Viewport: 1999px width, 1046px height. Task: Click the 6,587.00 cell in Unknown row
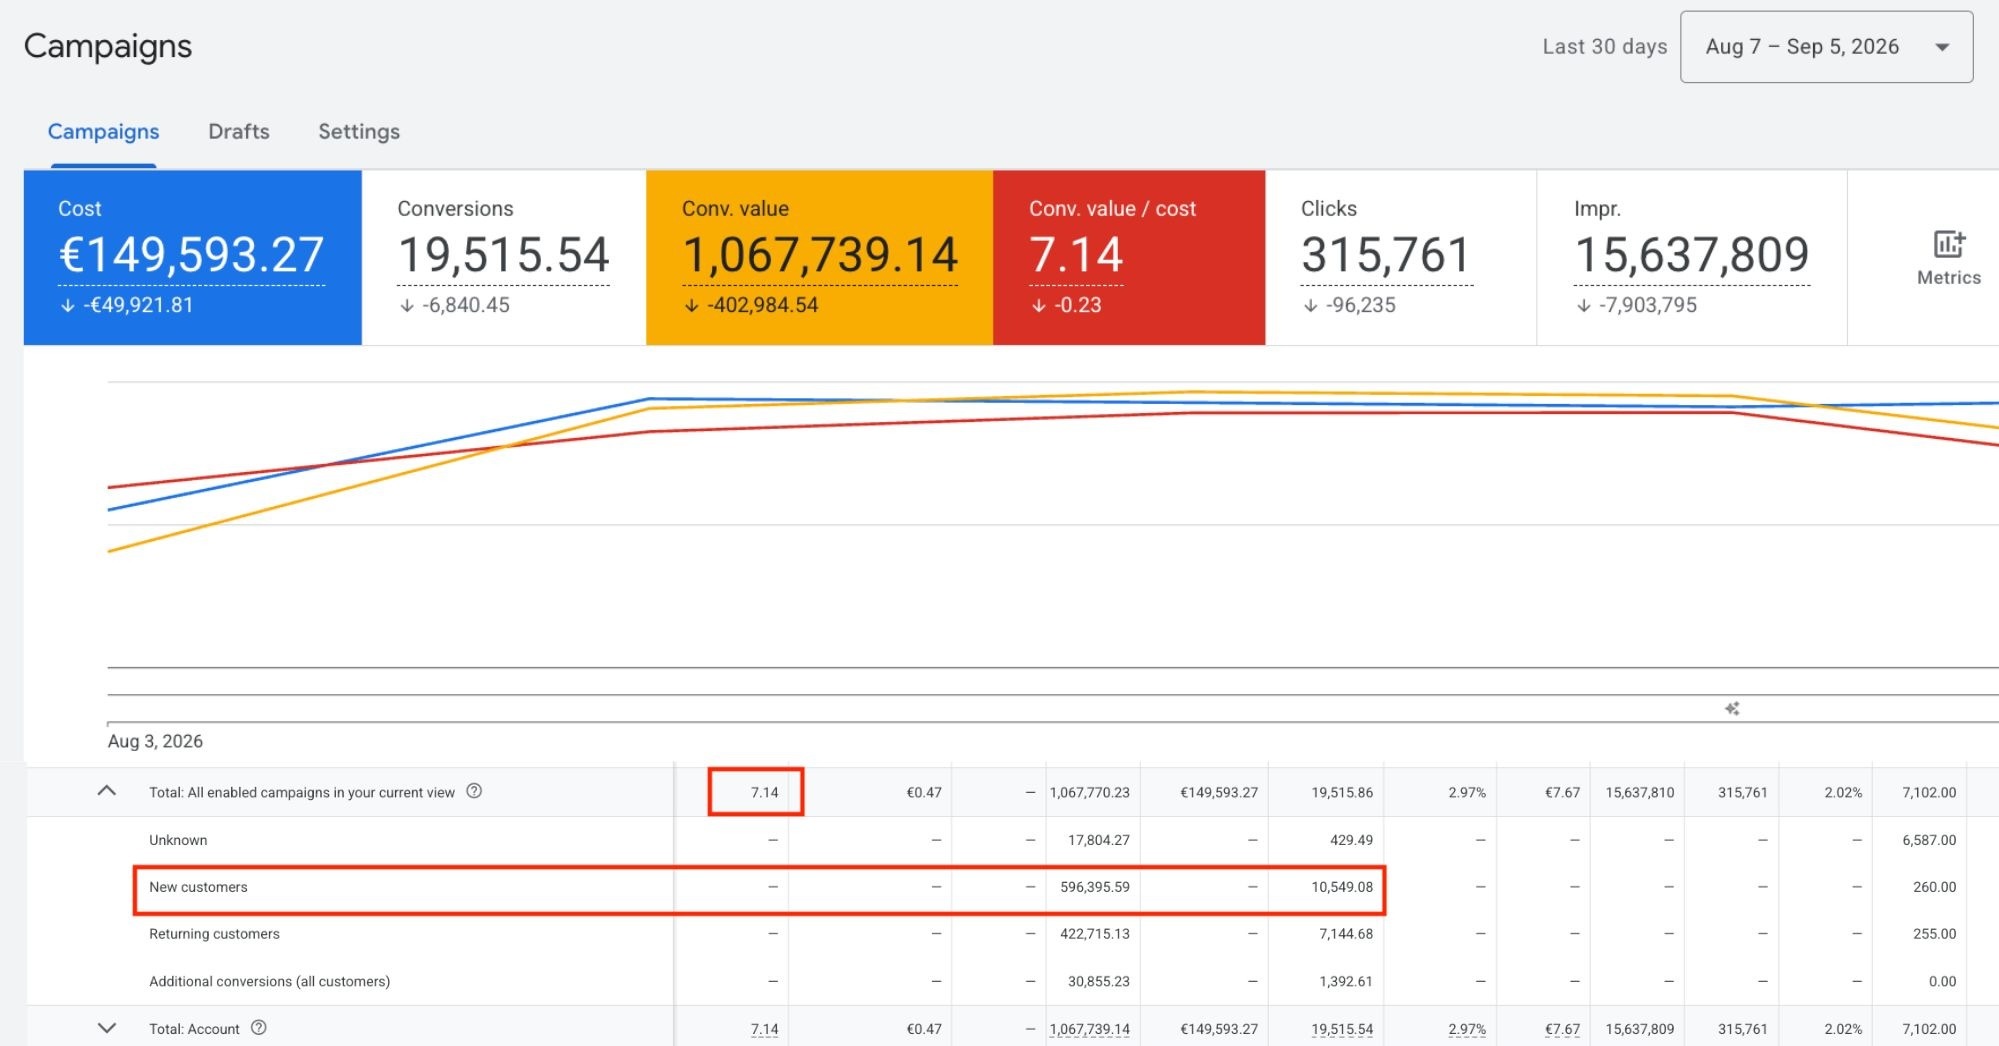pos(1929,840)
